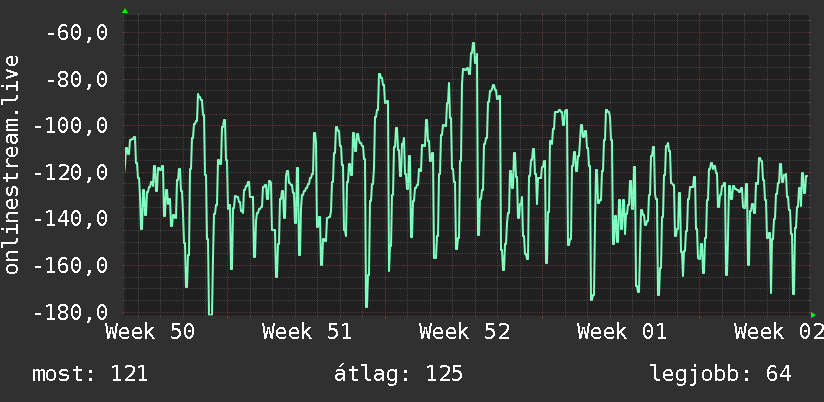This screenshot has height=402, width=824.
Task: Click the 'Week 52' x-axis label
Action: point(465,332)
